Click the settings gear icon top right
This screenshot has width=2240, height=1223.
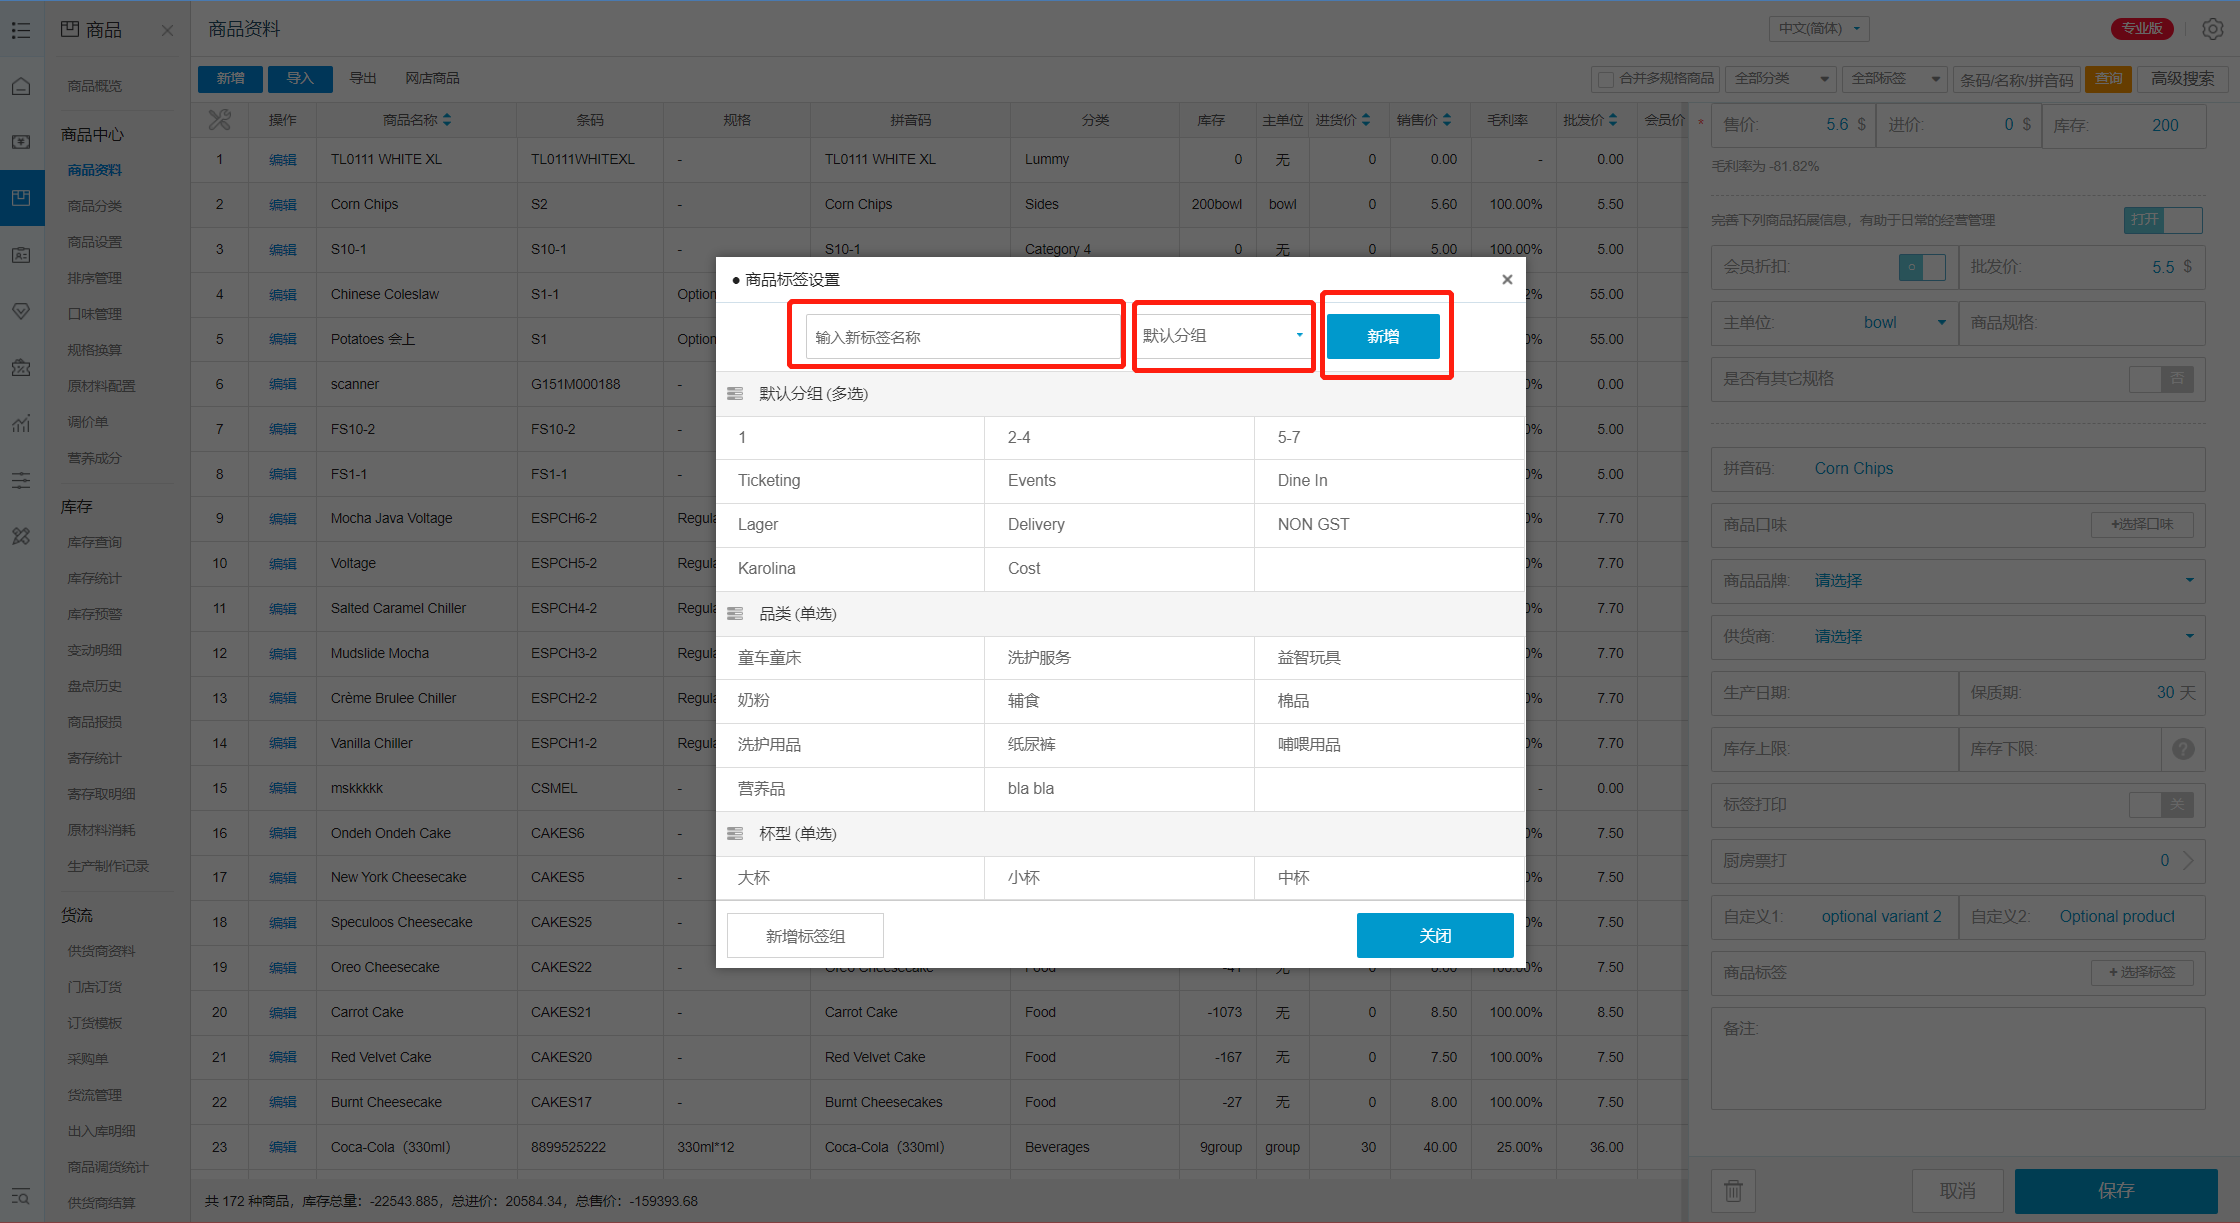click(2212, 29)
